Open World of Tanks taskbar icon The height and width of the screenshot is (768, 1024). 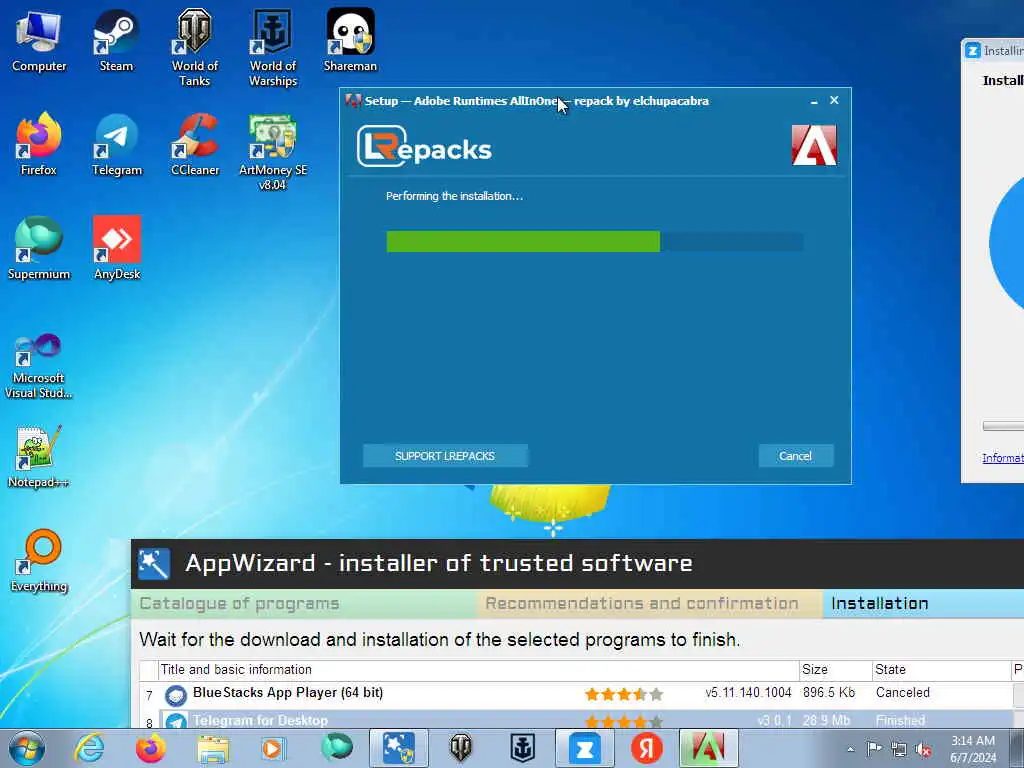coord(461,748)
